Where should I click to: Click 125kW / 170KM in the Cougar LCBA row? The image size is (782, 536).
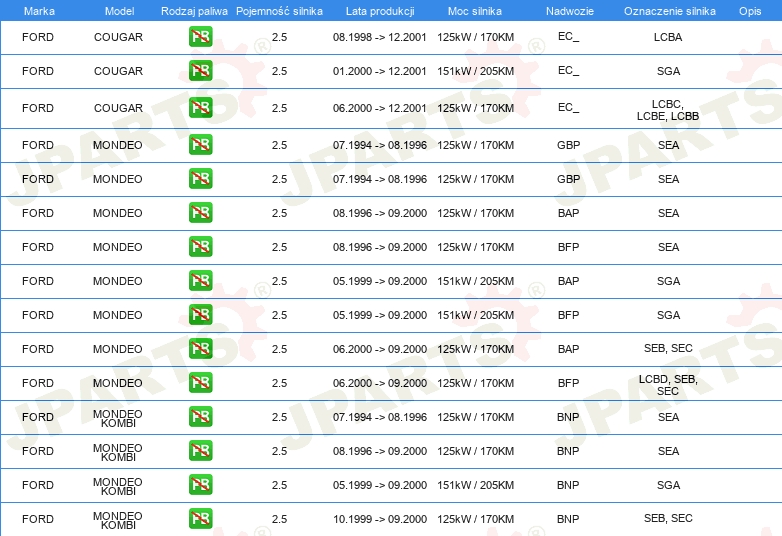475,37
